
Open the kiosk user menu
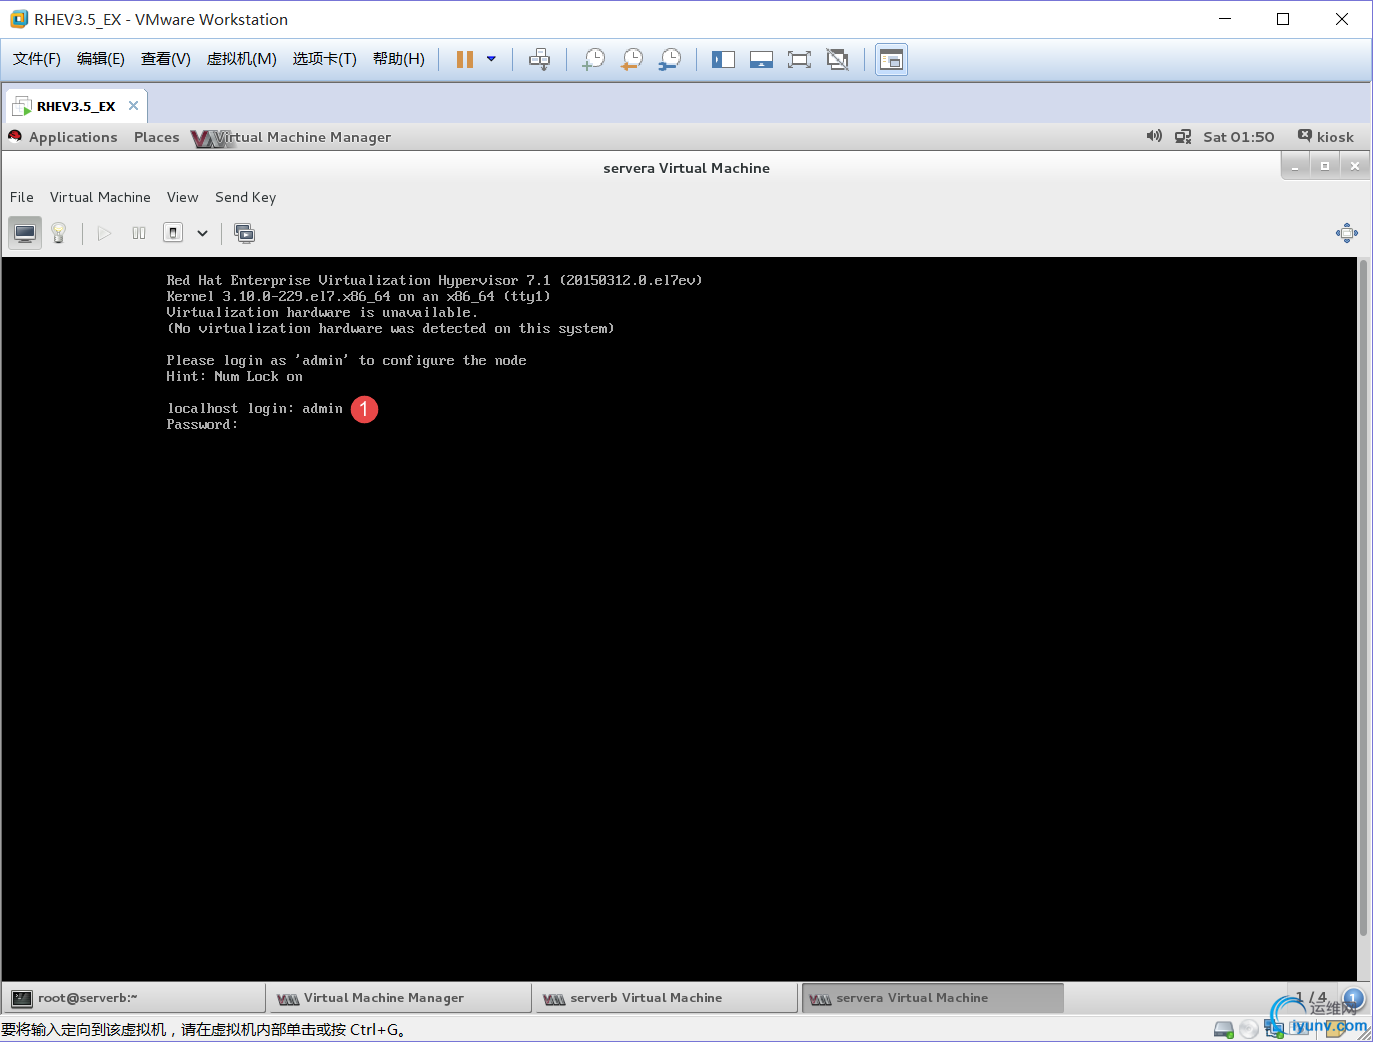(x=1326, y=137)
